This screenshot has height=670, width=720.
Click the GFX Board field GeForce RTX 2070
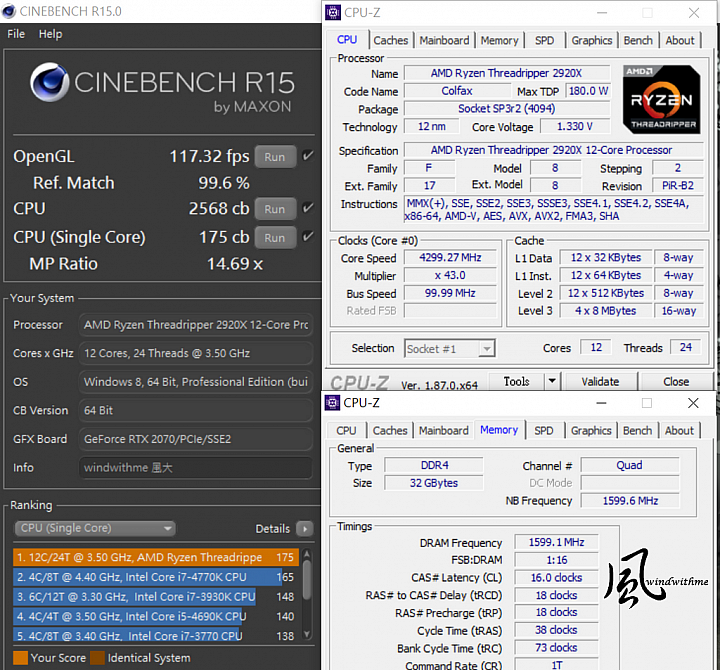tap(196, 439)
